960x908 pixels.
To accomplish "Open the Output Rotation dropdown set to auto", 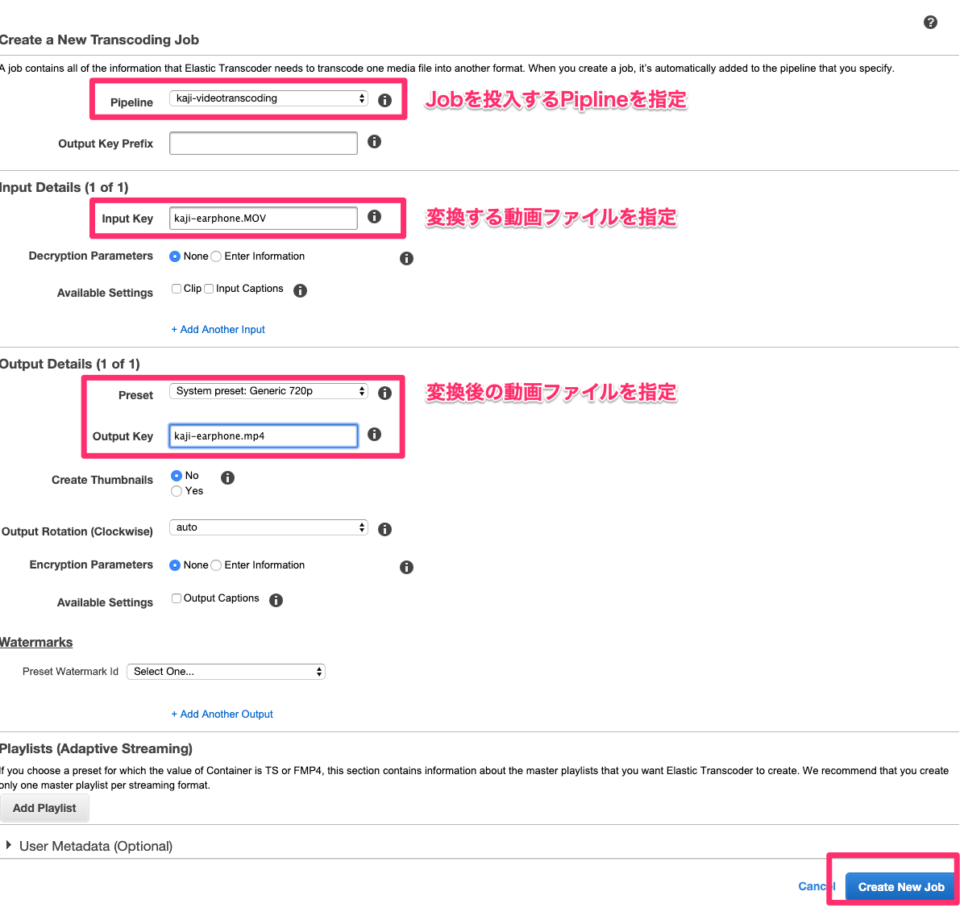I will tap(268, 527).
